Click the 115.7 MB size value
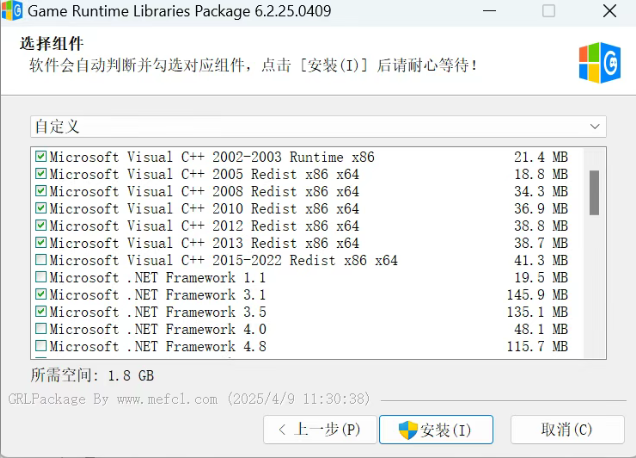Screen dimensions: 636x458 (537, 346)
